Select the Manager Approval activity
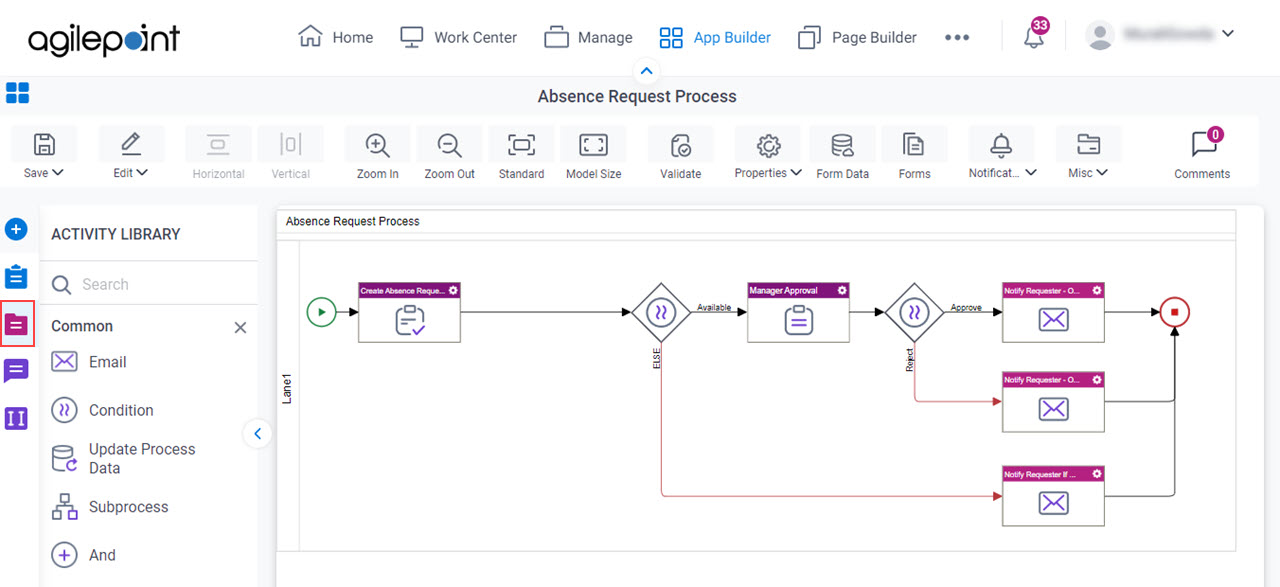This screenshot has width=1280, height=587. tap(798, 312)
